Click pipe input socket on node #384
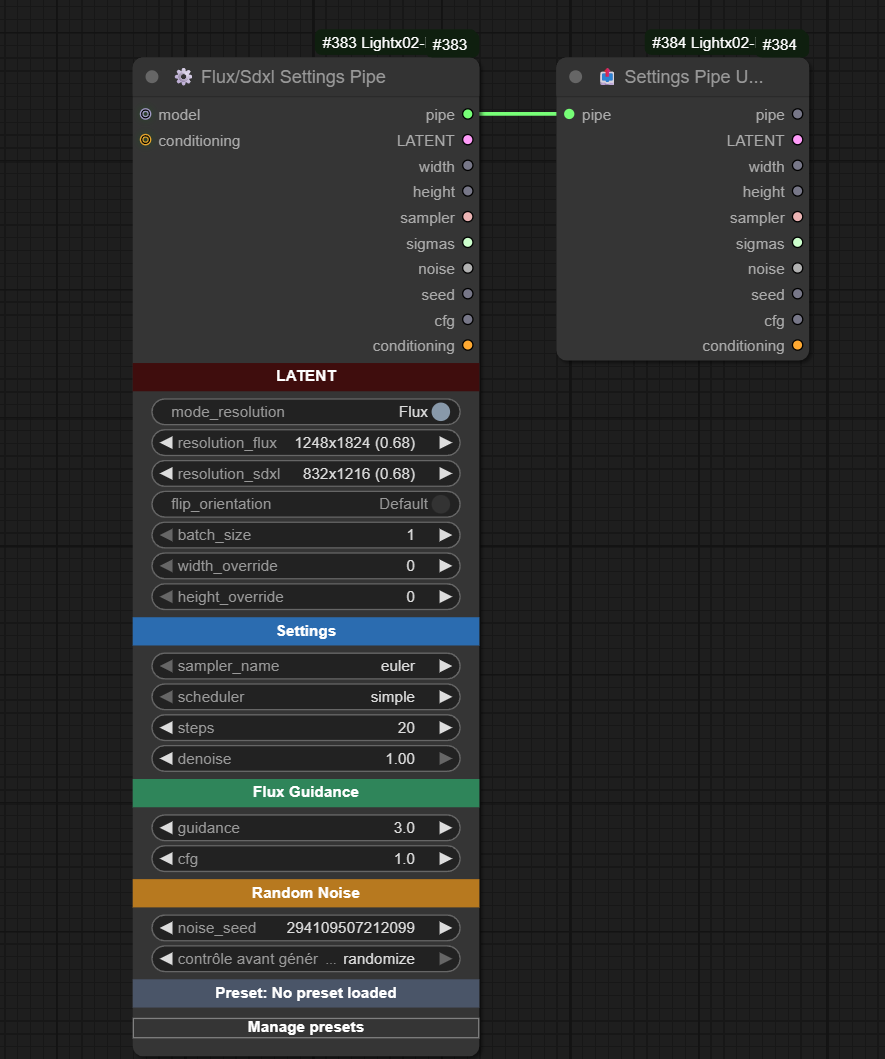The image size is (885, 1059). point(569,114)
